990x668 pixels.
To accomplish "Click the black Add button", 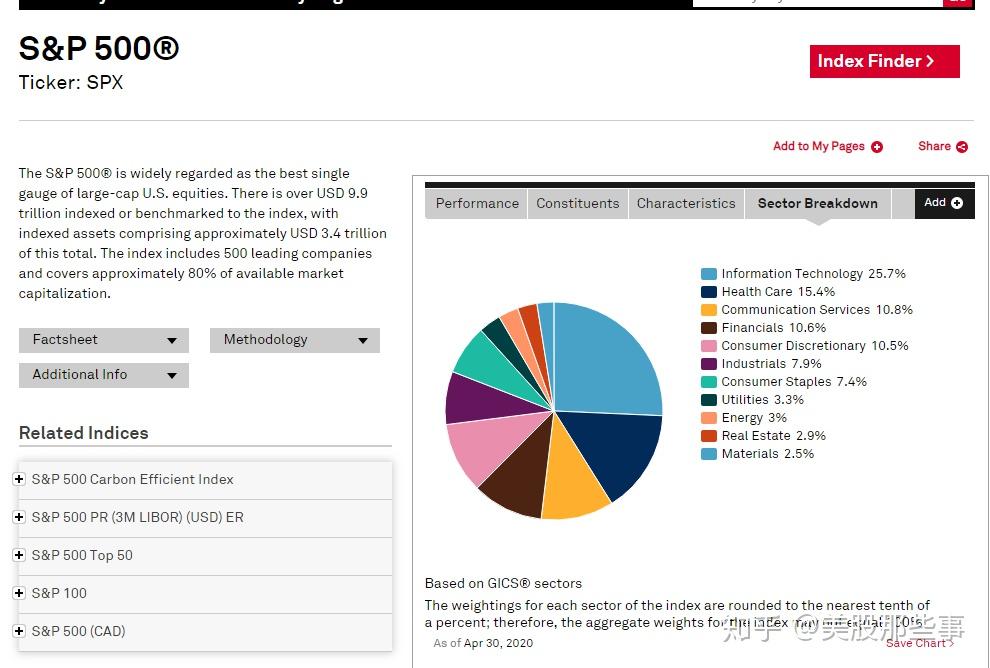I will 945,203.
